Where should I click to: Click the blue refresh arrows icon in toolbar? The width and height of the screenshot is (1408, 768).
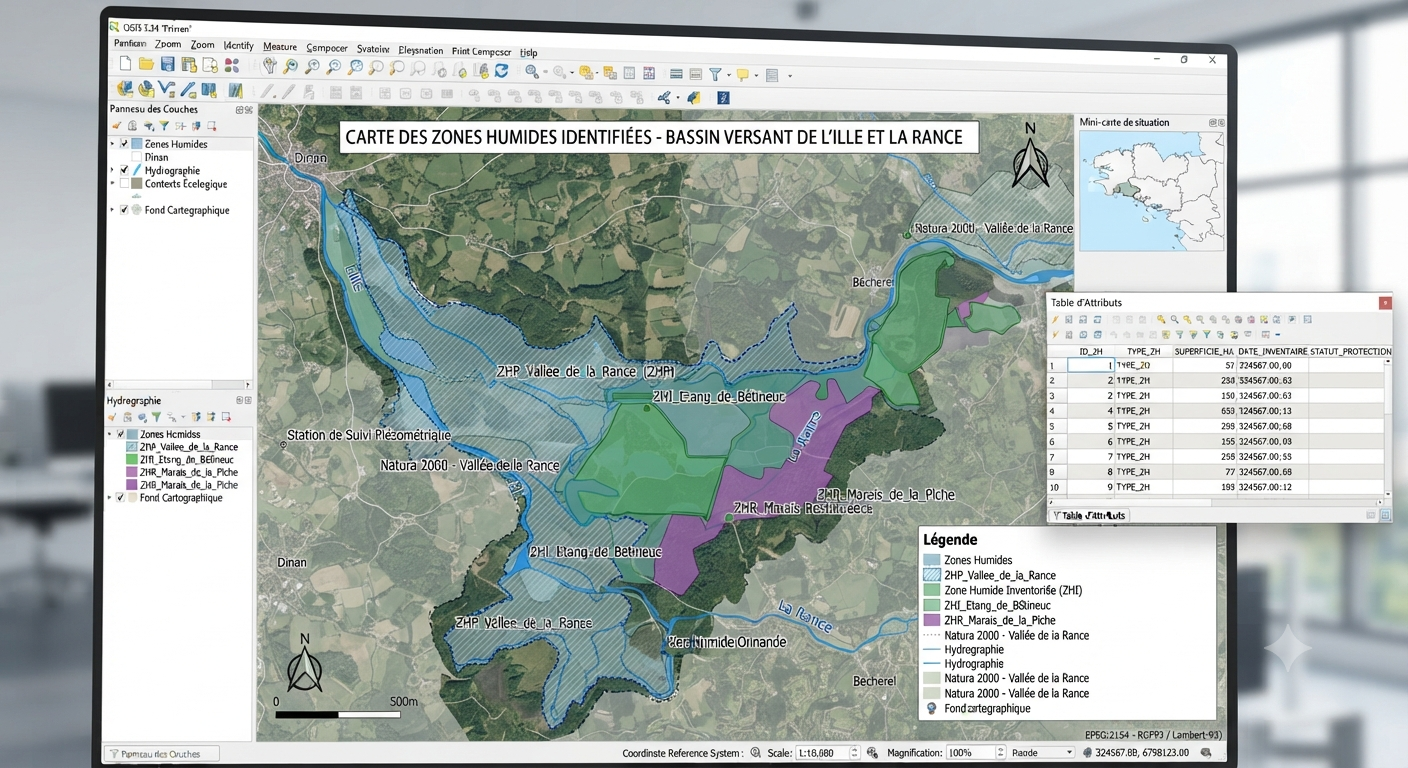point(502,70)
